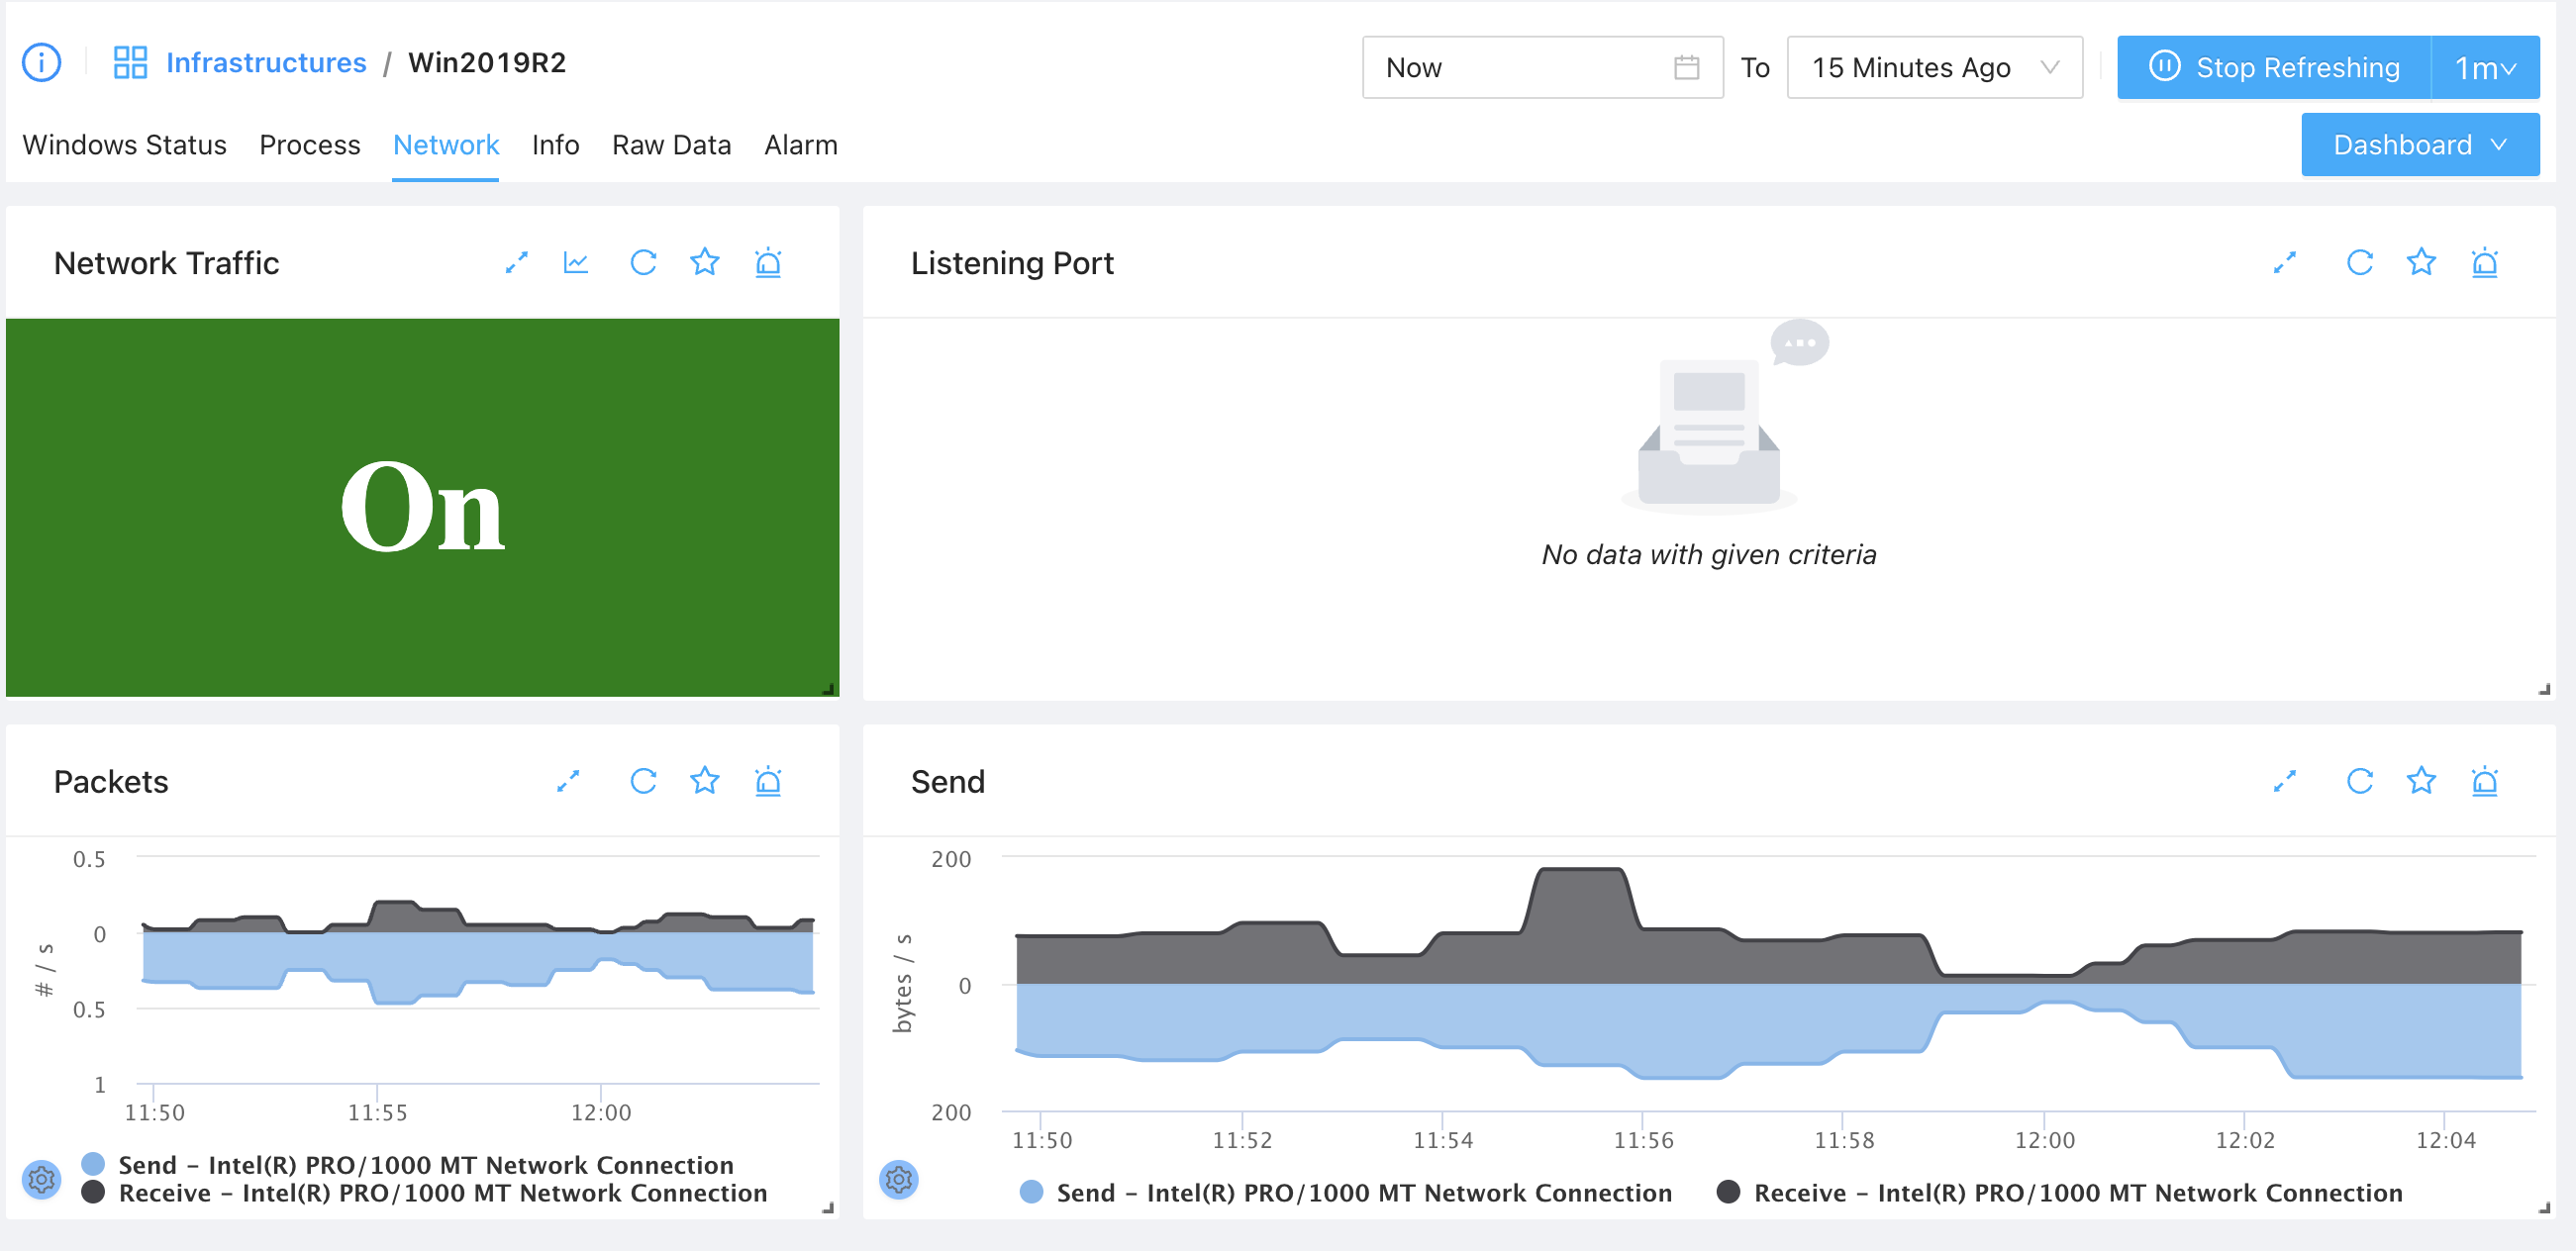This screenshot has width=2576, height=1251.
Task: Refresh the Send panel
Action: (2359, 781)
